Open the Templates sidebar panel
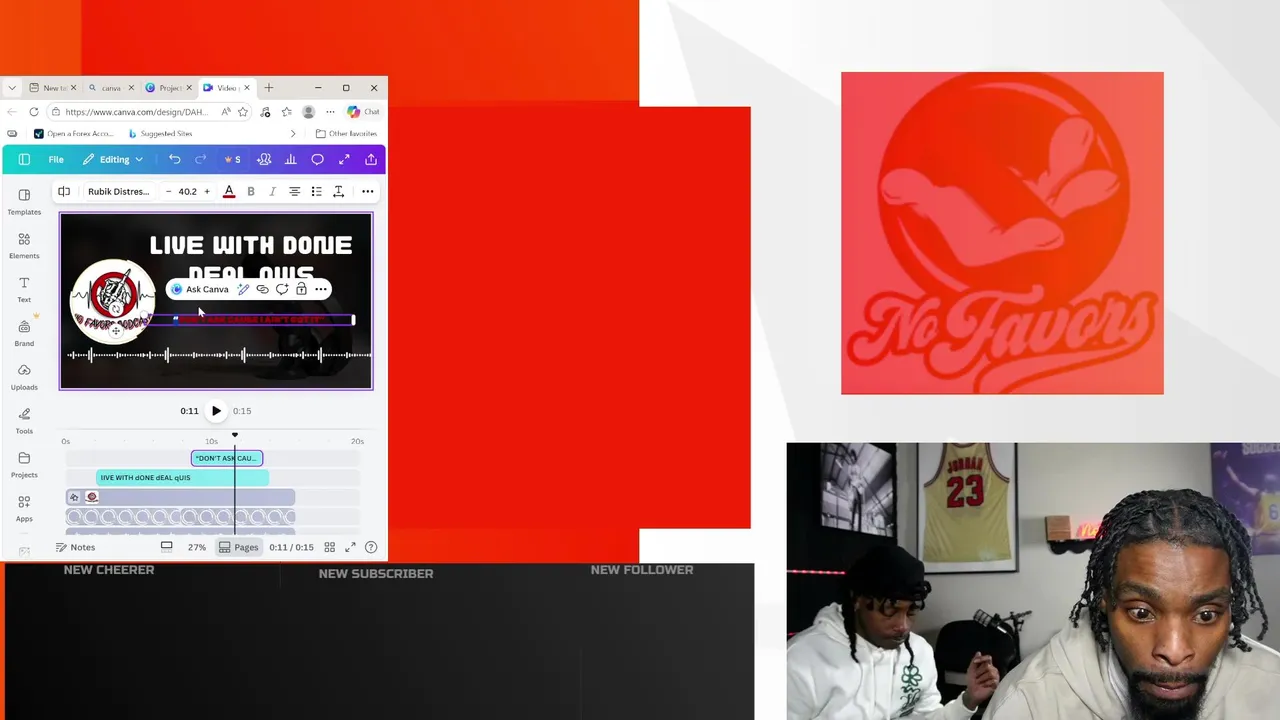This screenshot has height=720, width=1280. [24, 201]
